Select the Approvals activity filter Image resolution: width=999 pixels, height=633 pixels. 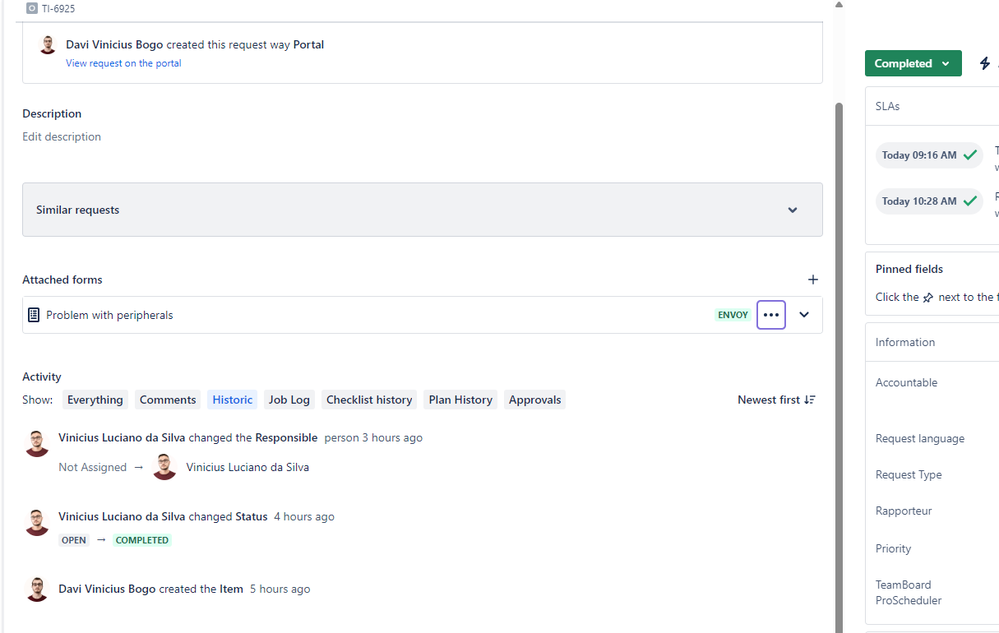(x=535, y=400)
